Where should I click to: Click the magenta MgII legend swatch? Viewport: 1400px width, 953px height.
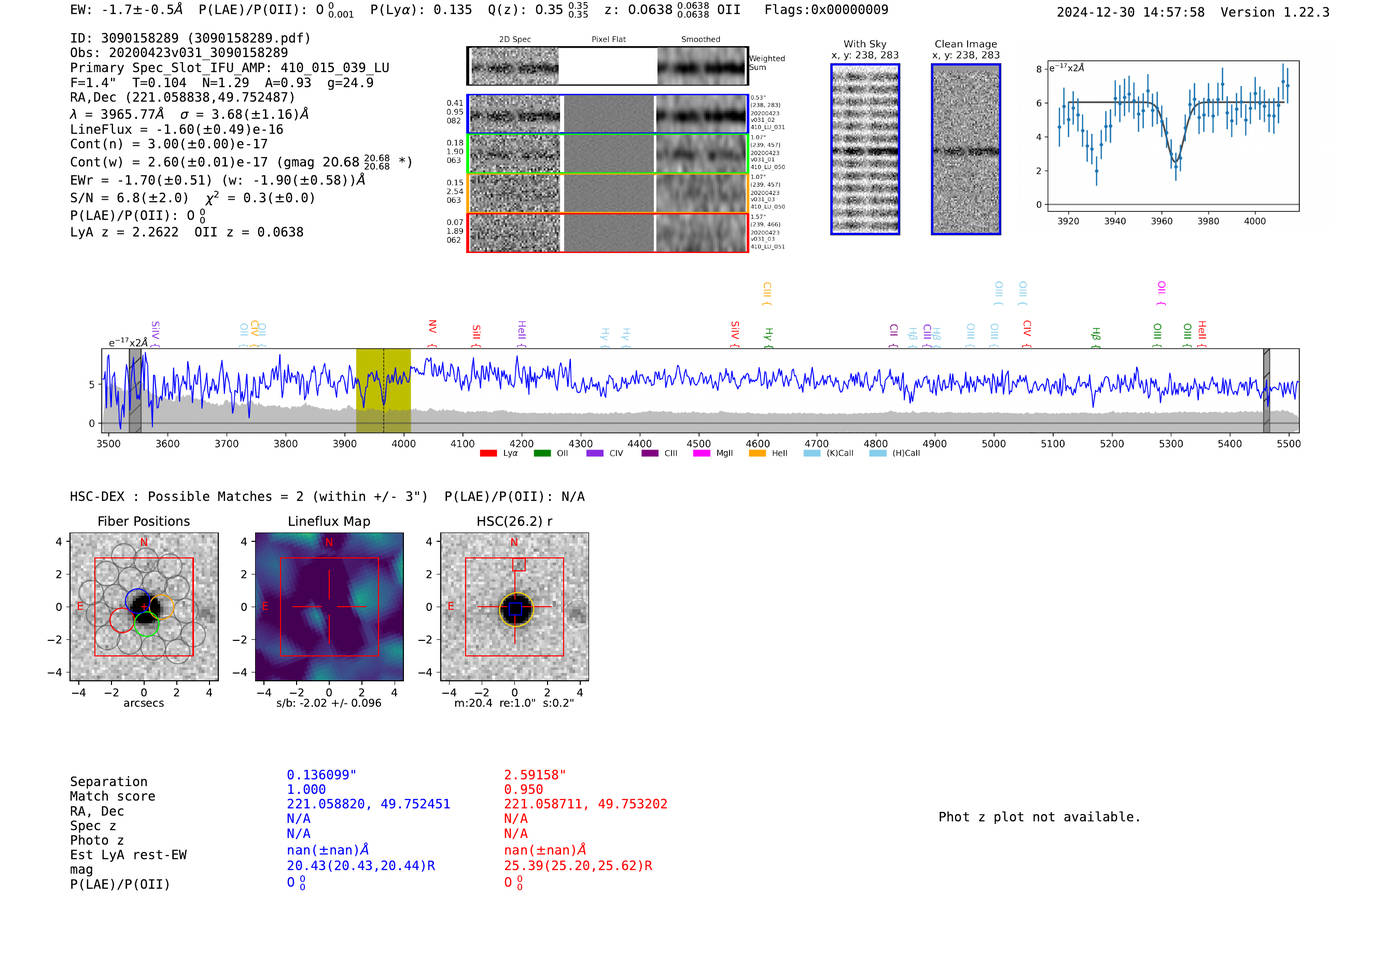click(701, 454)
